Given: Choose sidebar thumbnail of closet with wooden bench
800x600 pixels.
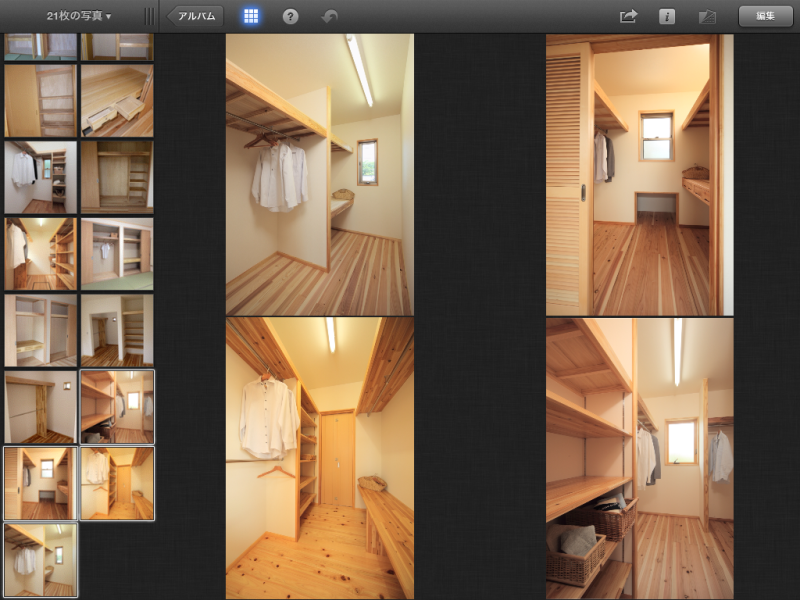Looking at the screenshot, I should tap(117, 483).
